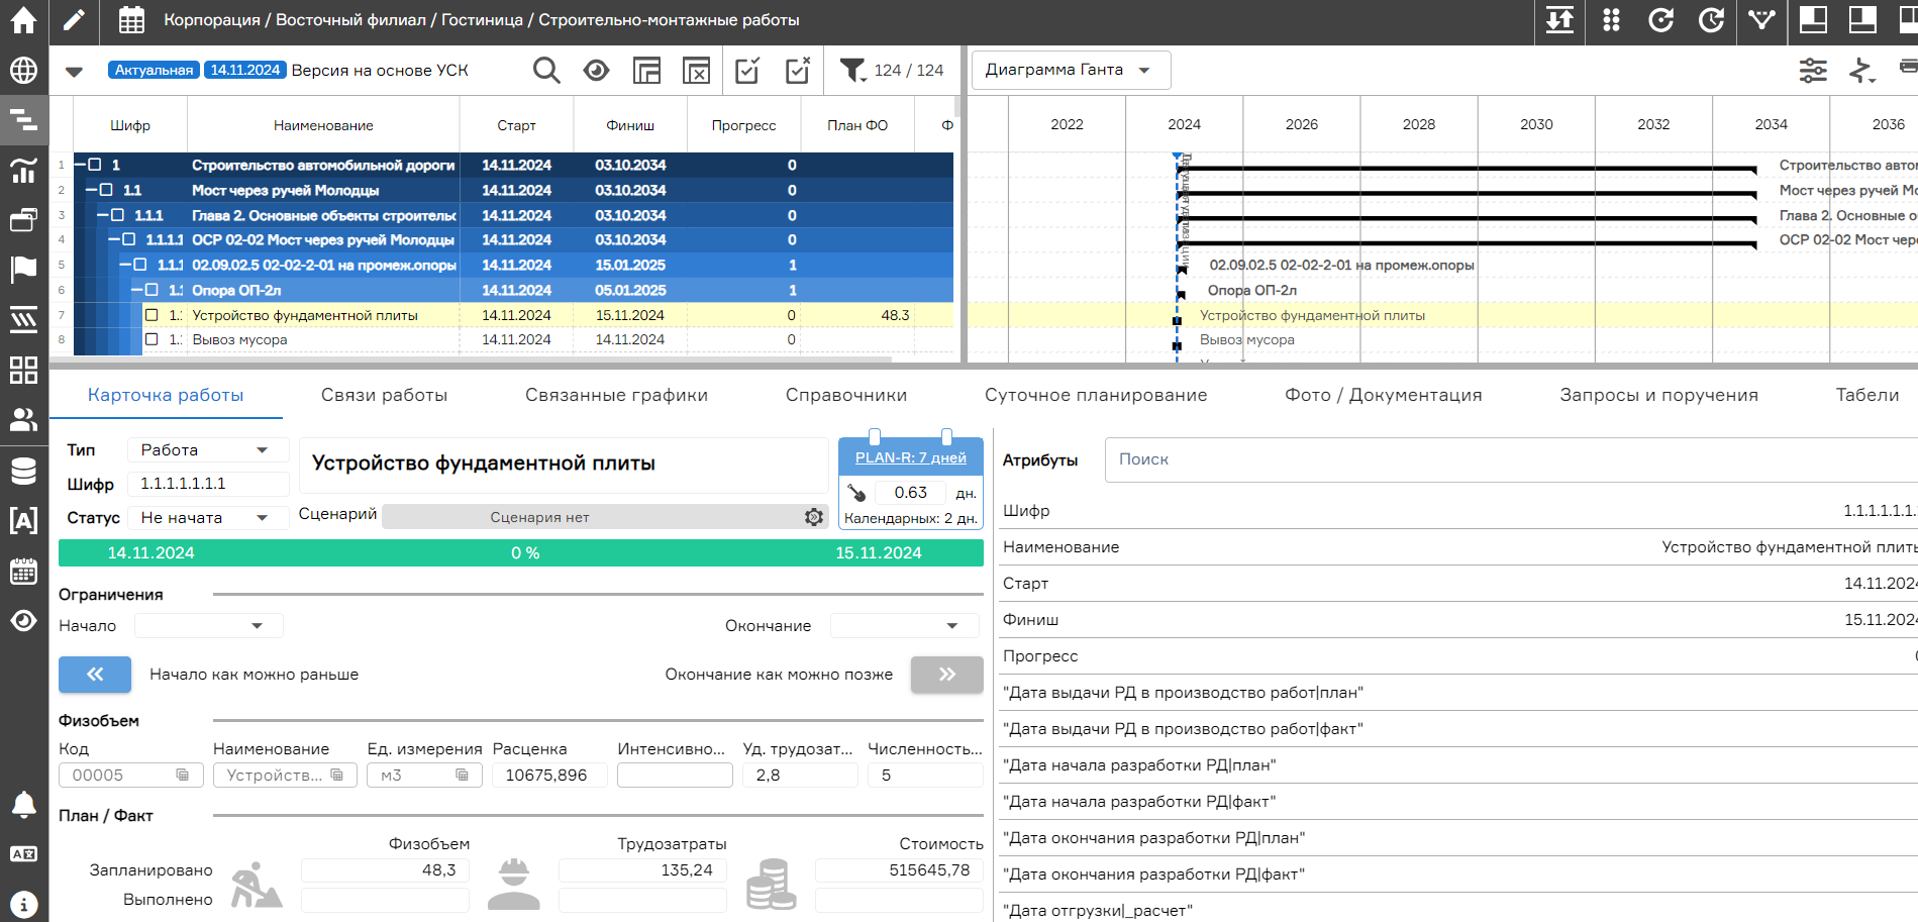Open the Начало constraint dropdown
Screen dimensions: 1918x922
tap(209, 626)
